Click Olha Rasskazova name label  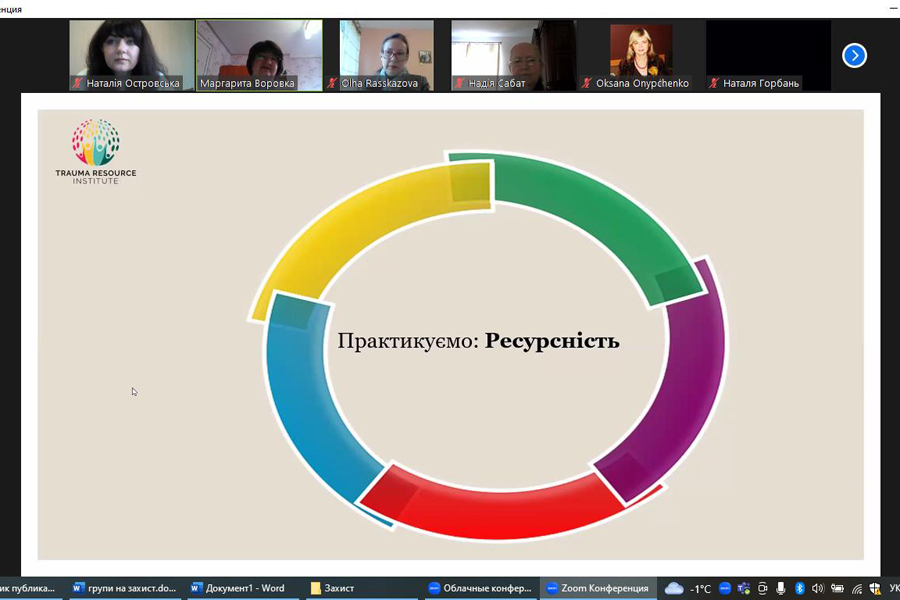(x=379, y=83)
